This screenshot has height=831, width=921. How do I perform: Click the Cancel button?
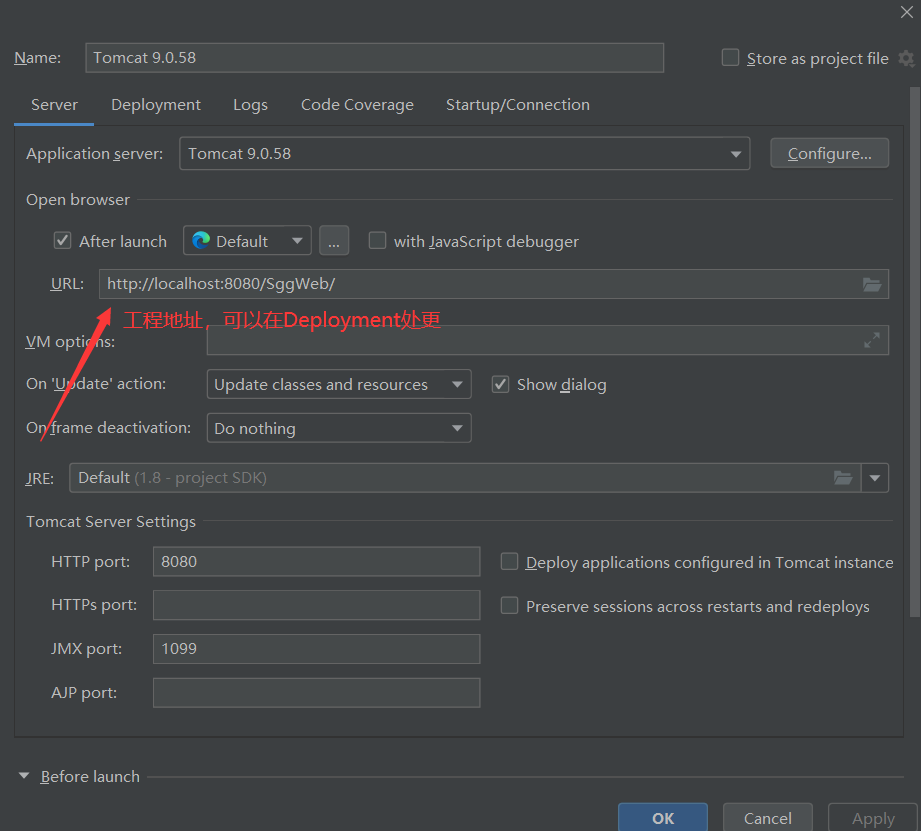pos(767,817)
